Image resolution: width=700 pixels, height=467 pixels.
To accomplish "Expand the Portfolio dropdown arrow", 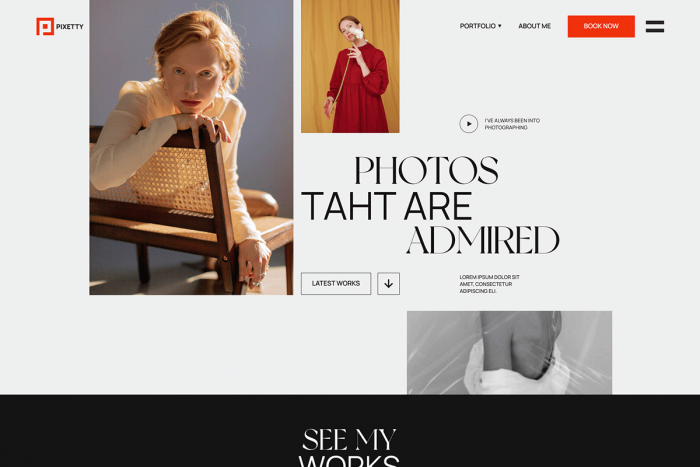I will [x=500, y=26].
